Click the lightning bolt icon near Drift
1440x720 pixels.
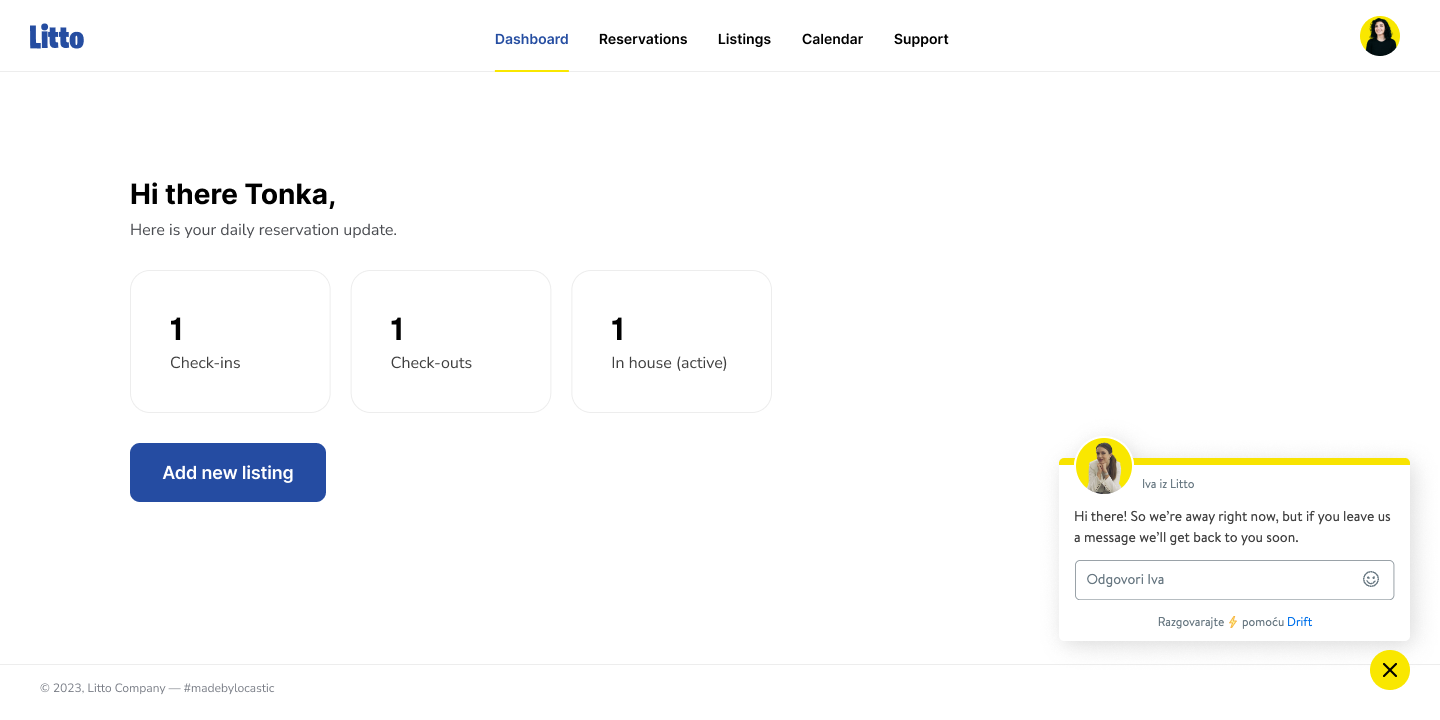coord(1233,622)
